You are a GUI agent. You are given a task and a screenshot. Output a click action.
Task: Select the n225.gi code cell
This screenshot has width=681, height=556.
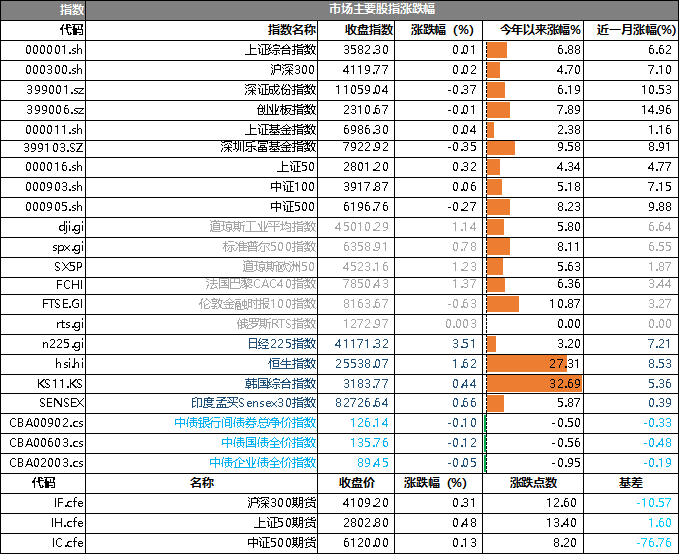click(x=43, y=344)
